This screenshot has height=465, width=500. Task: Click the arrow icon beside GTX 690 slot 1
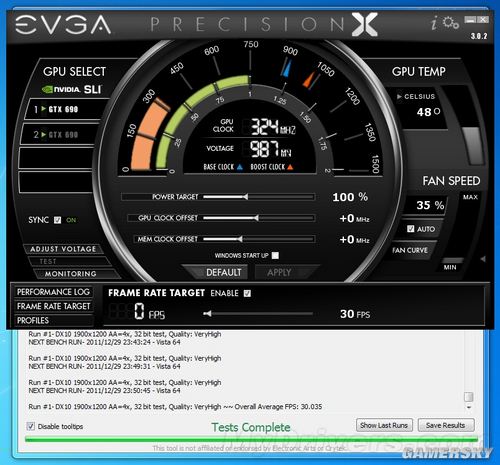click(43, 109)
